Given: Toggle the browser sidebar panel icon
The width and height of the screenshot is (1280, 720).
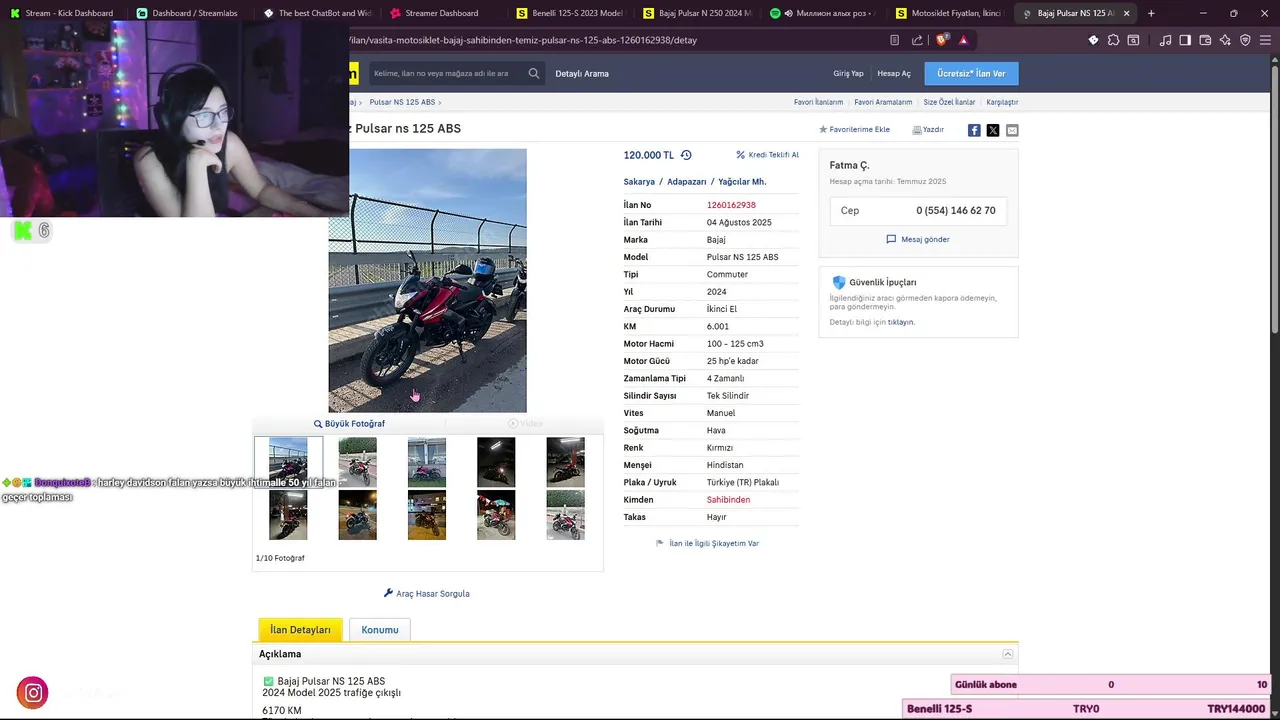Looking at the screenshot, I should coord(1185,40).
